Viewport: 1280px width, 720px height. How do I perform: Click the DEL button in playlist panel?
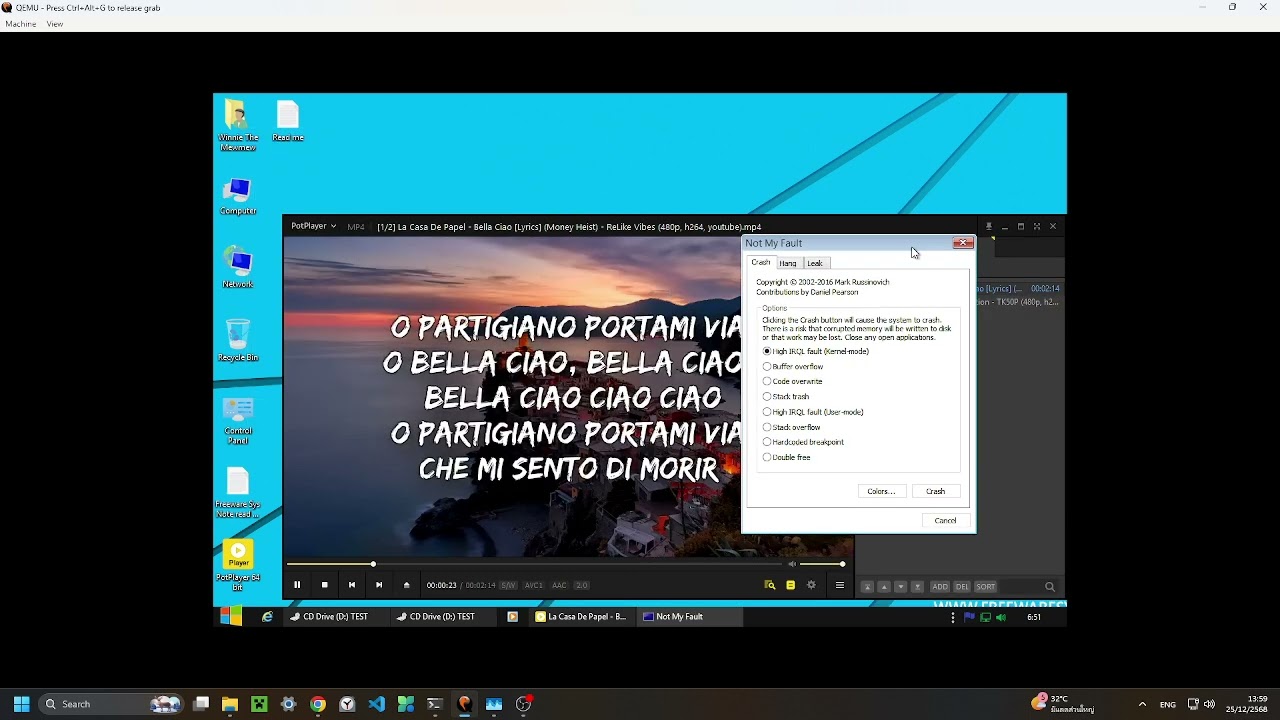point(962,587)
